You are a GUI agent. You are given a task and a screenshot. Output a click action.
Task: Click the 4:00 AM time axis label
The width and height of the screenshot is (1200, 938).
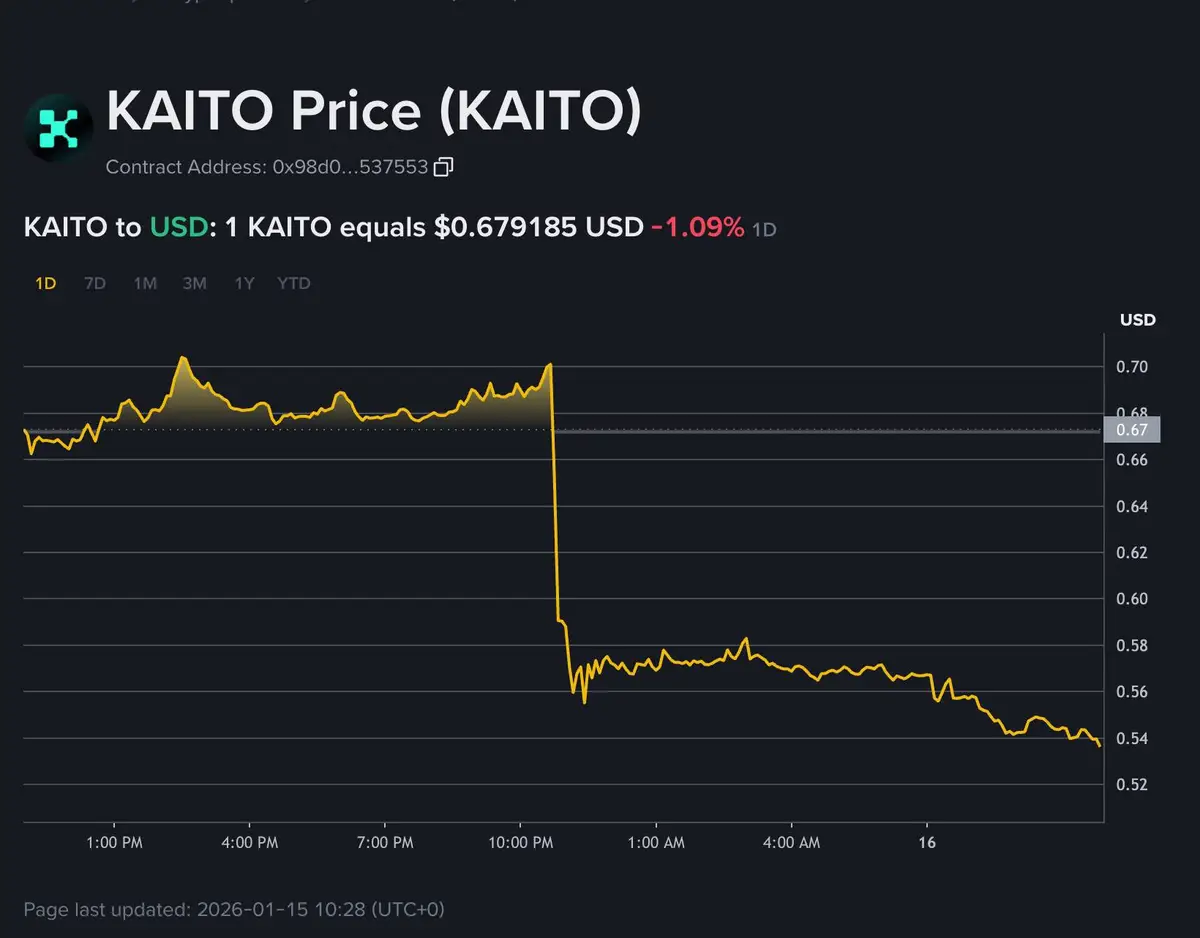[791, 843]
